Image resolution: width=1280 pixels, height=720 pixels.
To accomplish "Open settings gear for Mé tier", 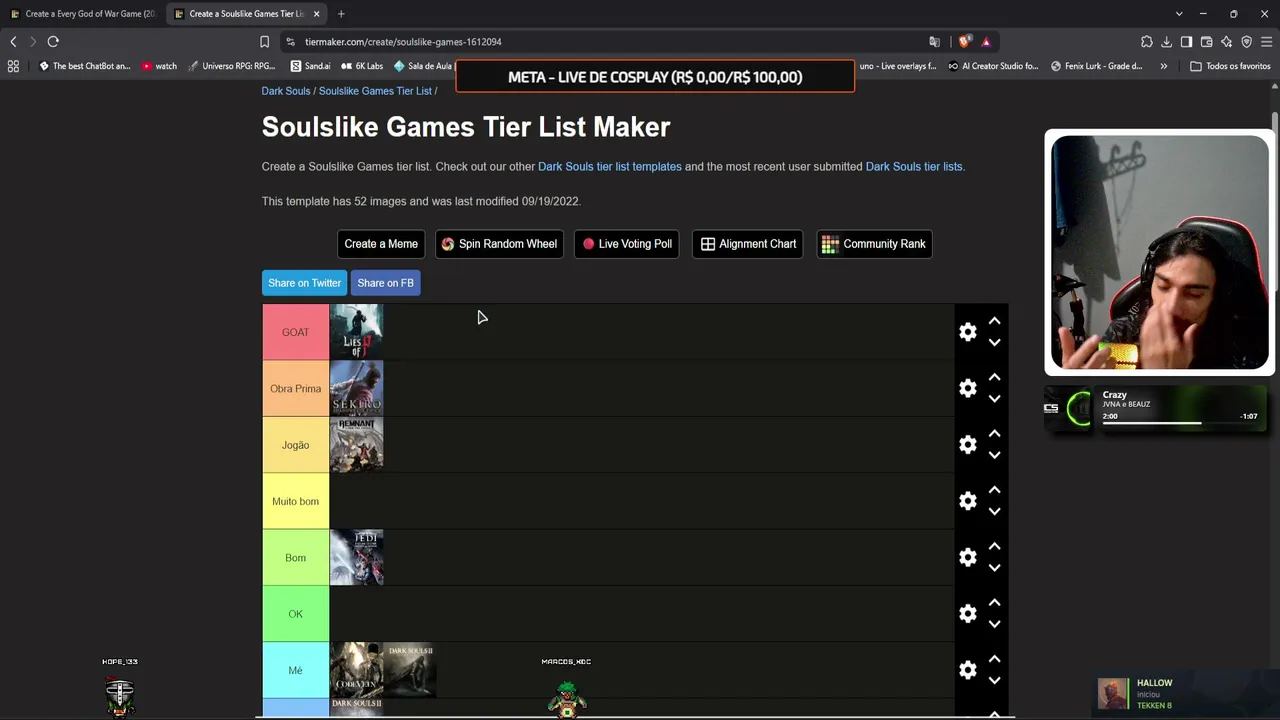I will [x=967, y=670].
